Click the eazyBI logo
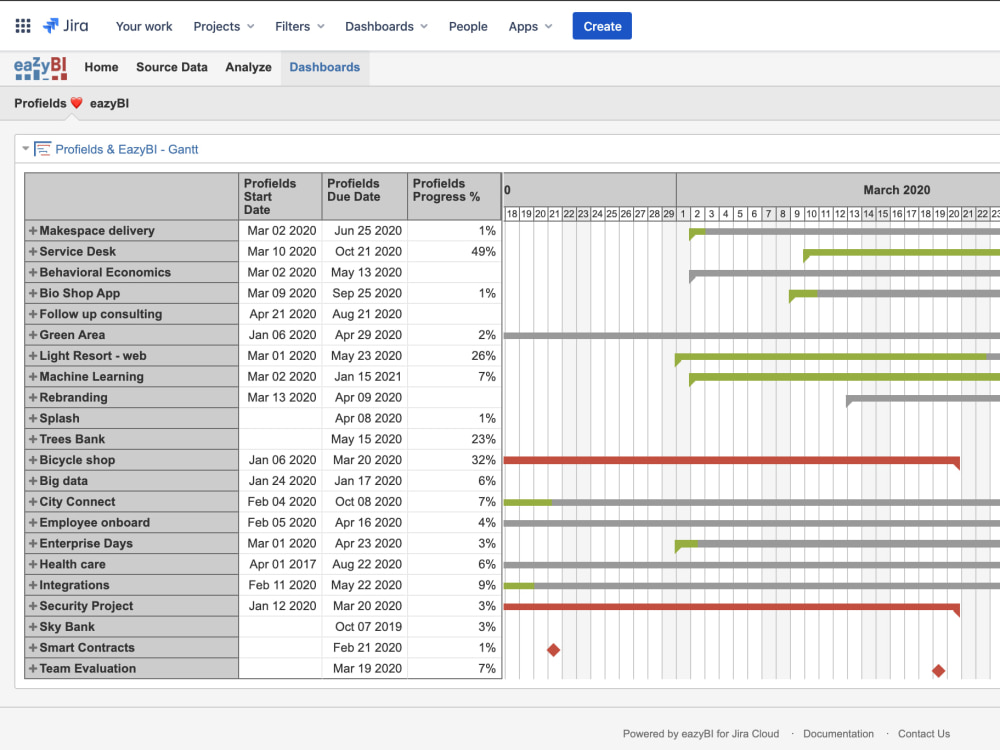 pyautogui.click(x=41, y=68)
